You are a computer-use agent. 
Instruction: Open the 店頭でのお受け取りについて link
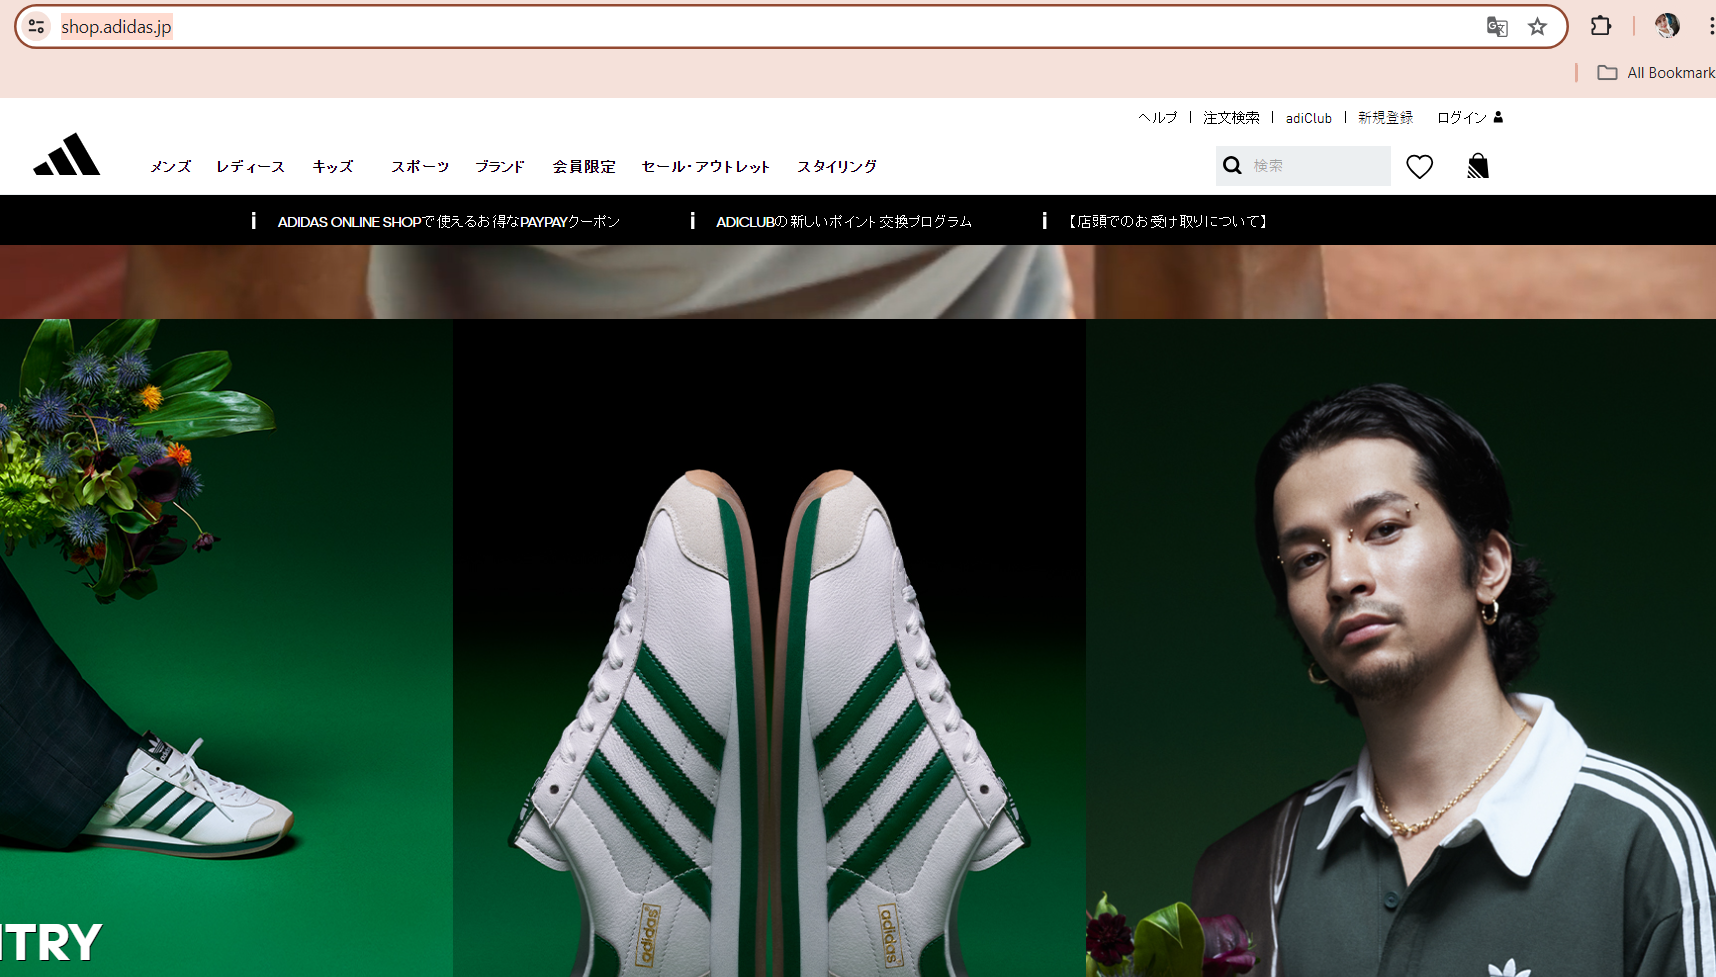(1168, 221)
